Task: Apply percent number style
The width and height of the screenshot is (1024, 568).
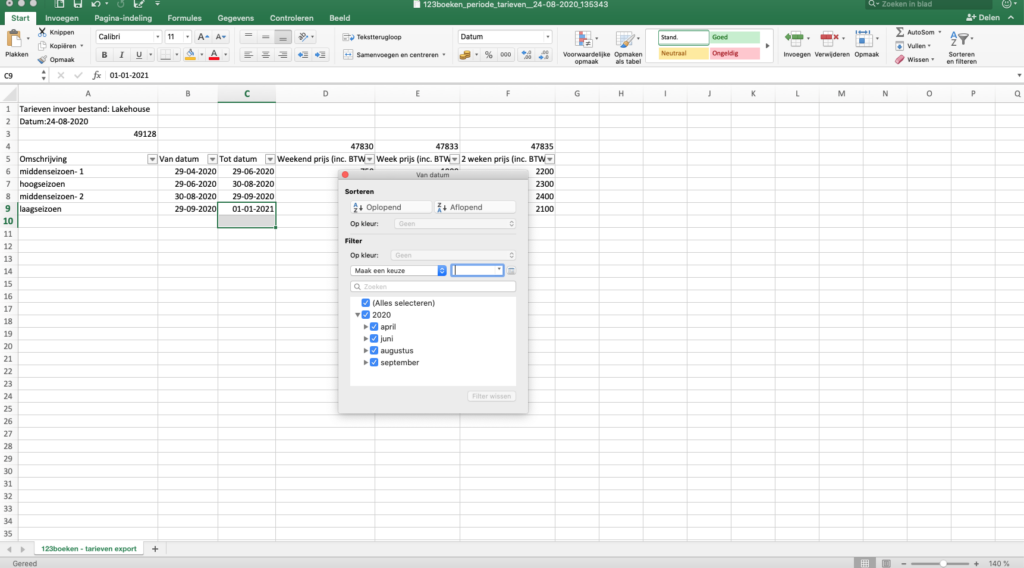Action: (x=488, y=55)
